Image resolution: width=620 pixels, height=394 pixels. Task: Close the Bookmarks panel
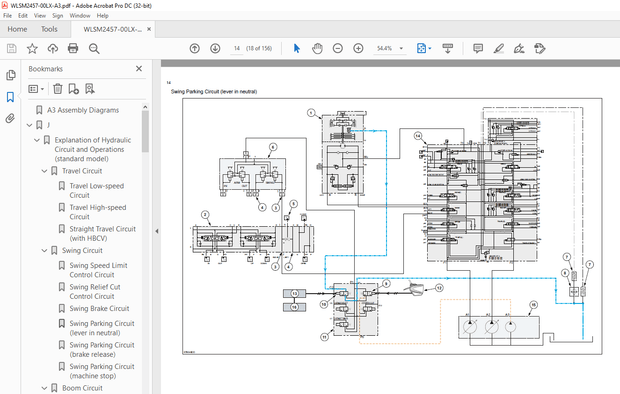pyautogui.click(x=139, y=68)
